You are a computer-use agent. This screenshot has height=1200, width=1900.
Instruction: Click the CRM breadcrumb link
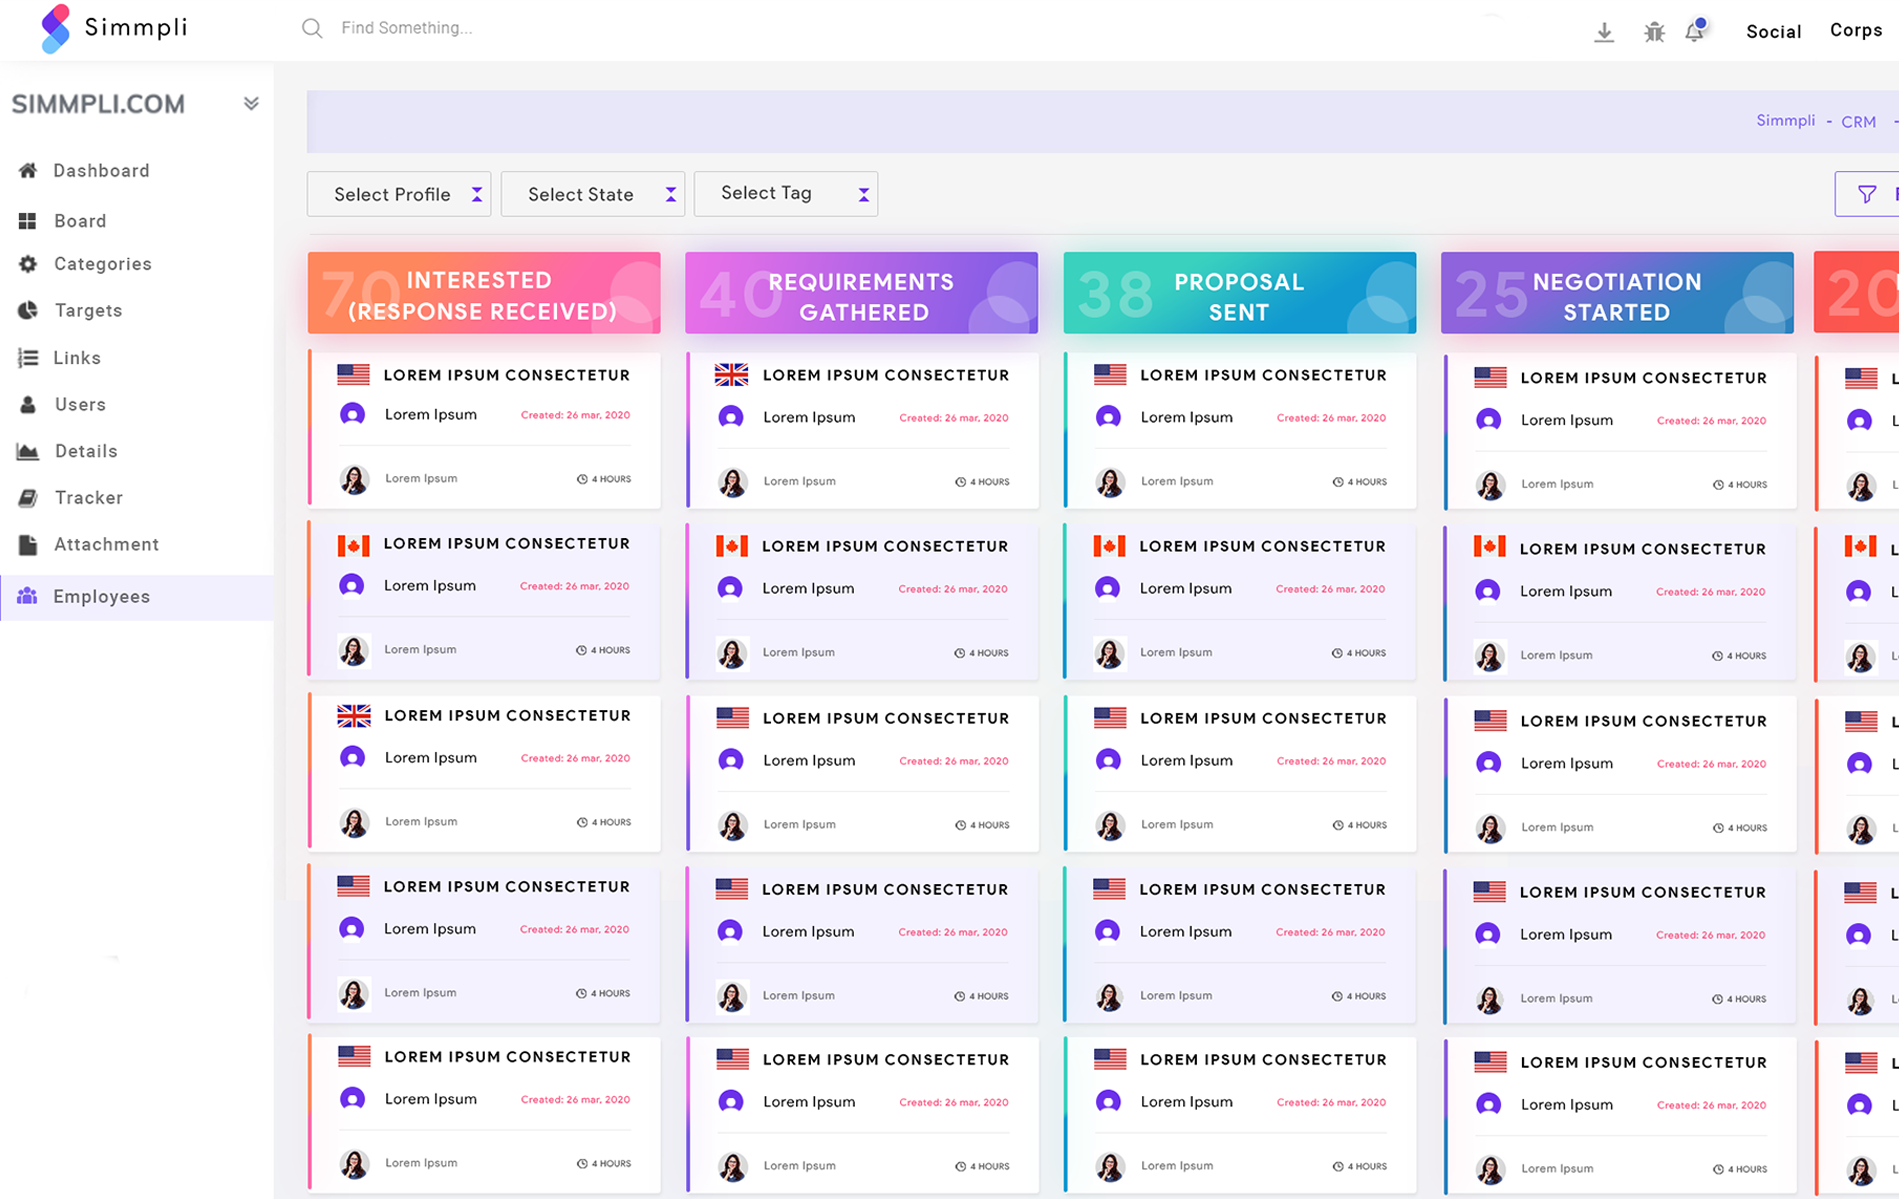pos(1858,122)
